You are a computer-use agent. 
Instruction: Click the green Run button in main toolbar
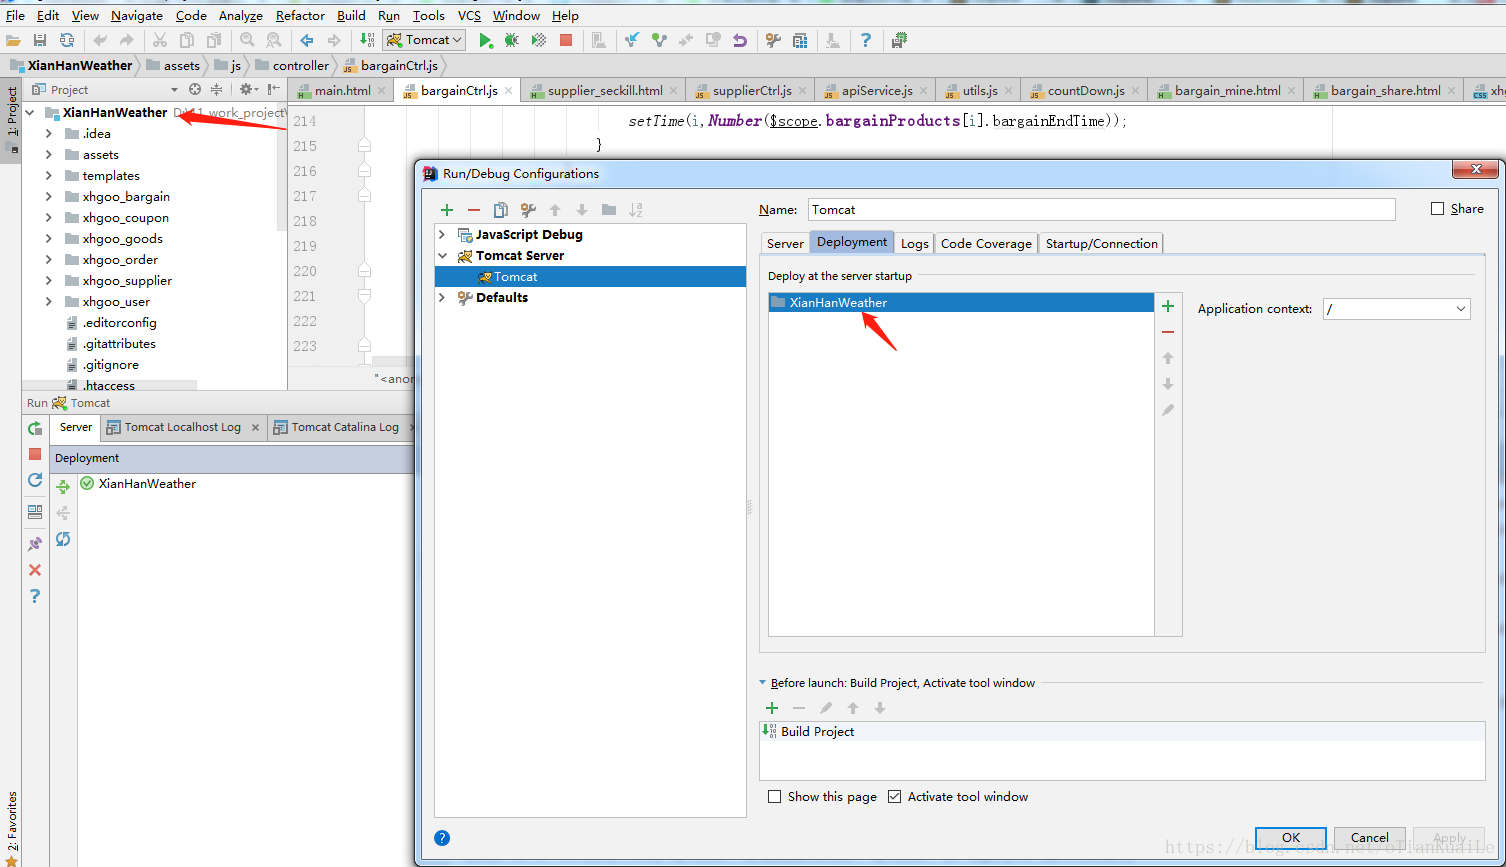click(485, 40)
